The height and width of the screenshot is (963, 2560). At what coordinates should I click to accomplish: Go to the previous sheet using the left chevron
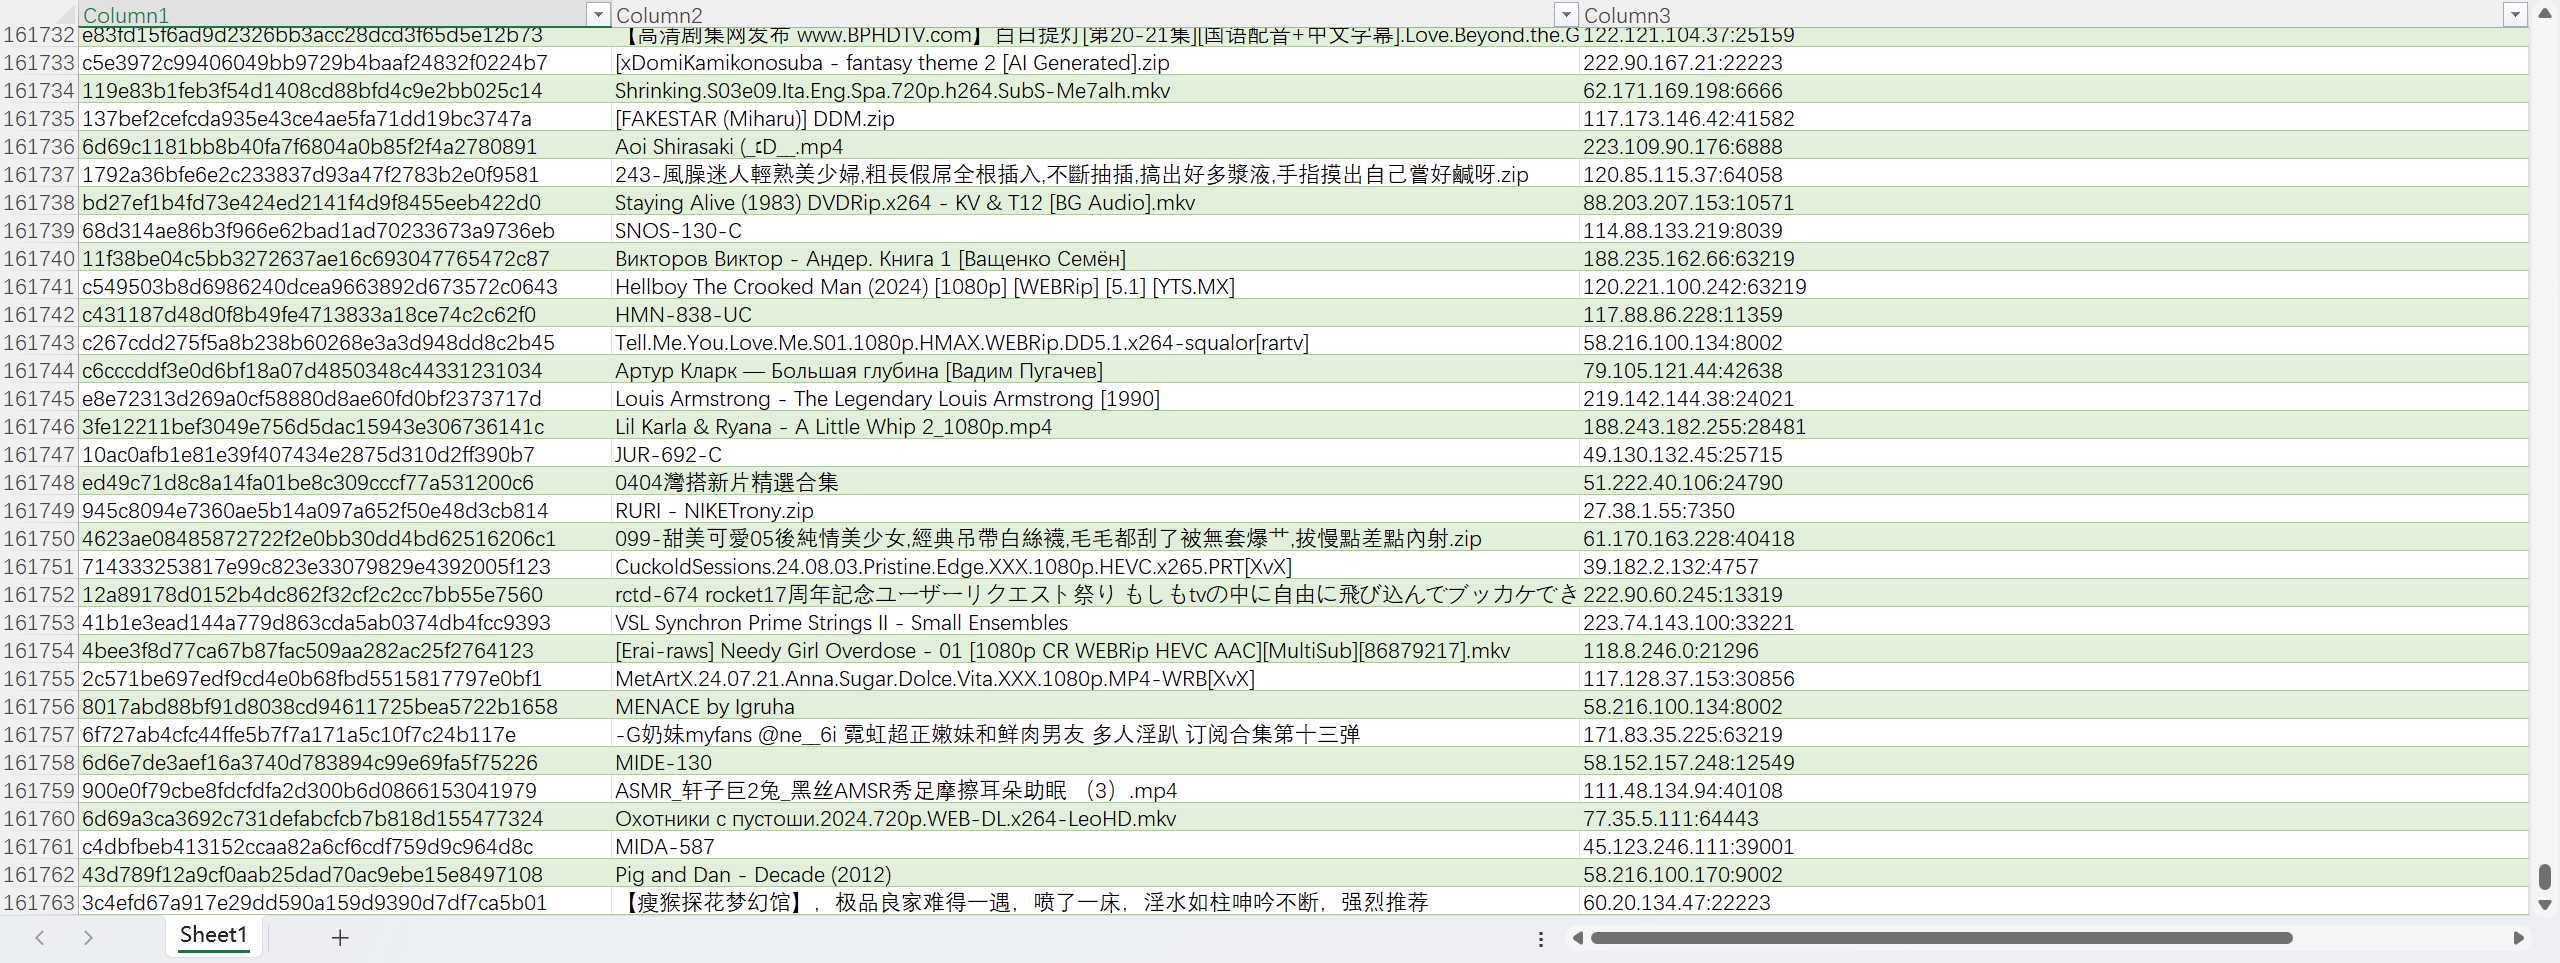click(40, 938)
